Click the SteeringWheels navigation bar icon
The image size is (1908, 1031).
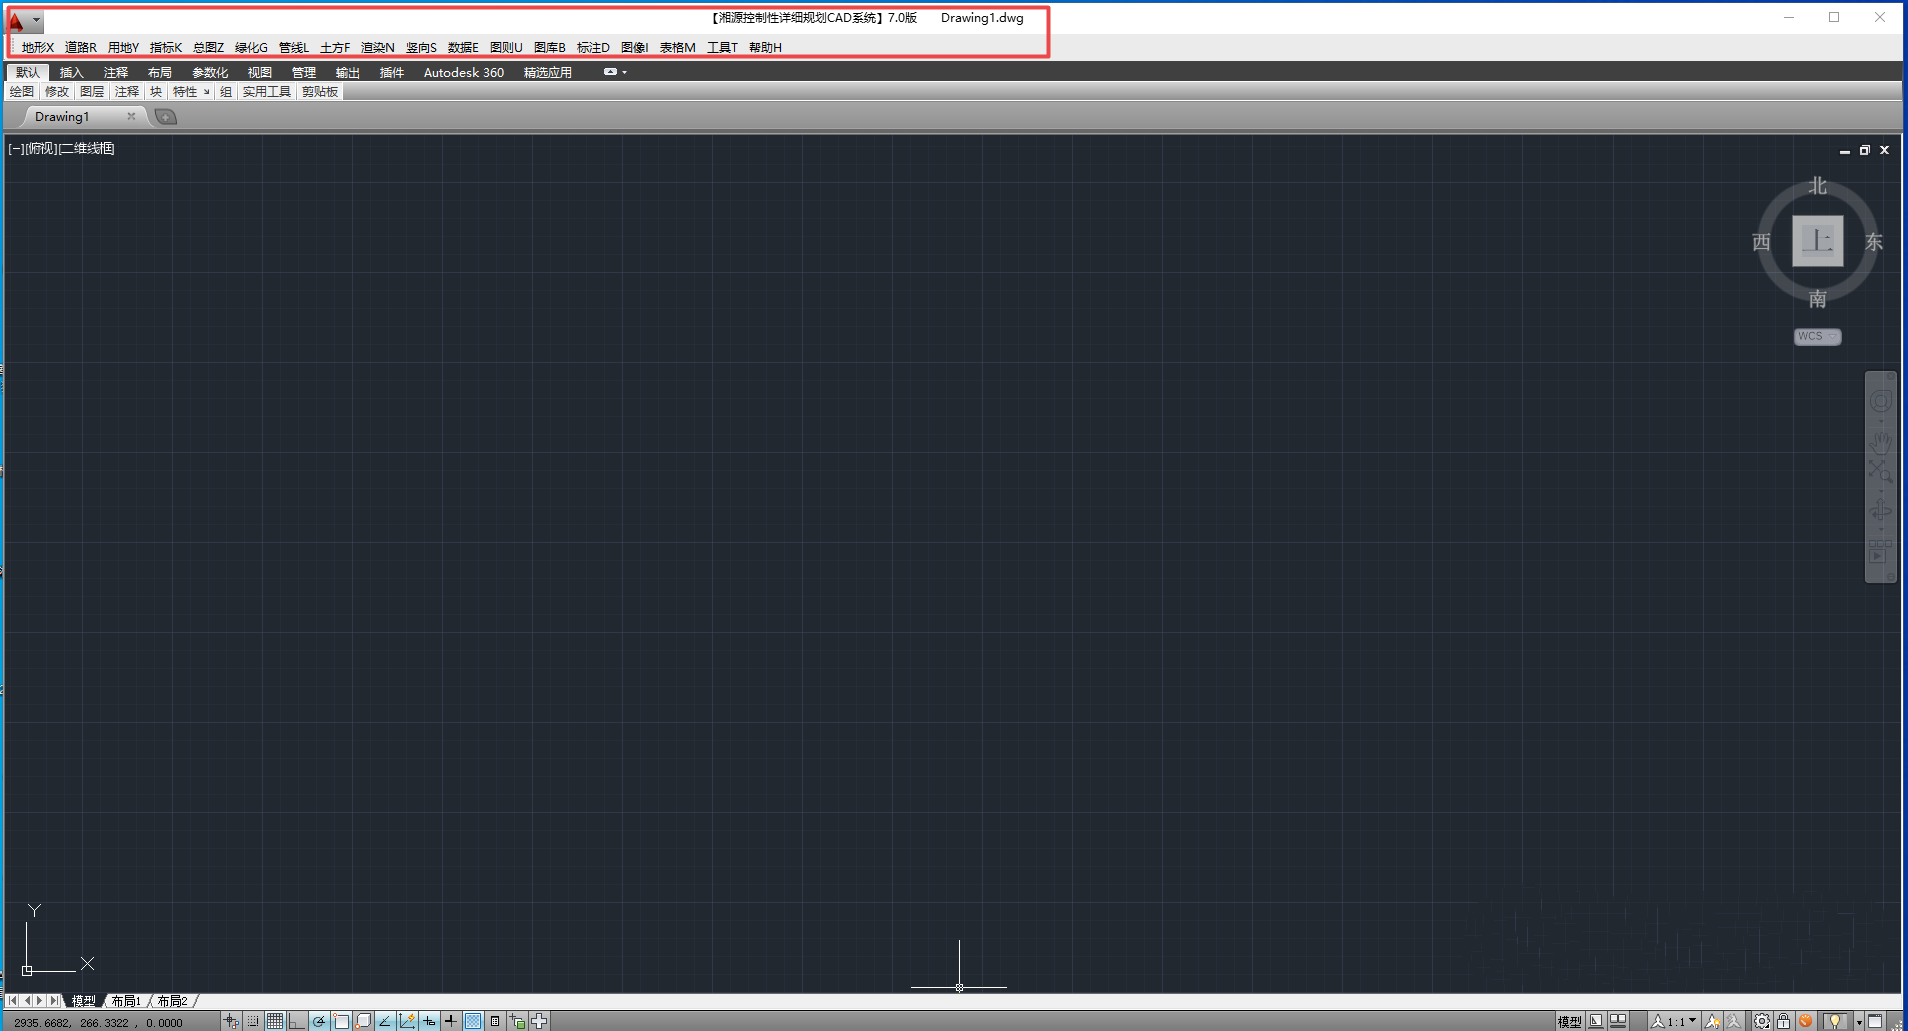point(1880,402)
